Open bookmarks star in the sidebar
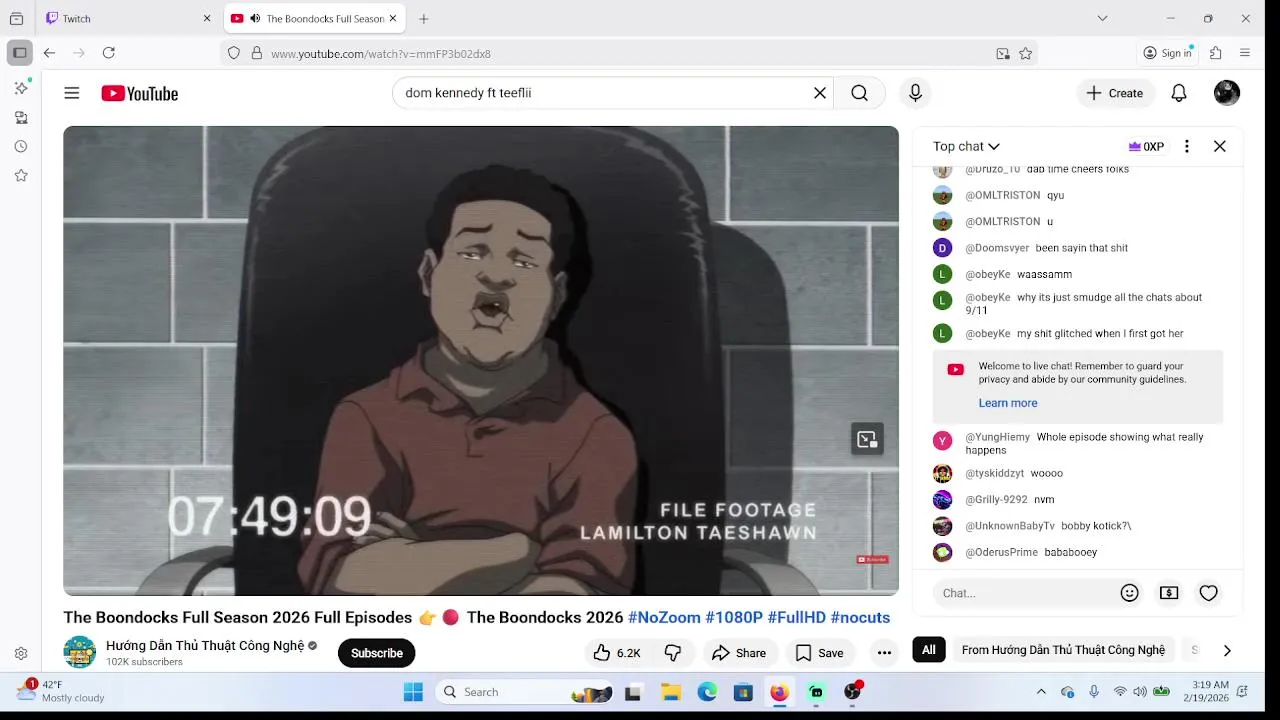Image resolution: width=1280 pixels, height=720 pixels. click(x=21, y=175)
